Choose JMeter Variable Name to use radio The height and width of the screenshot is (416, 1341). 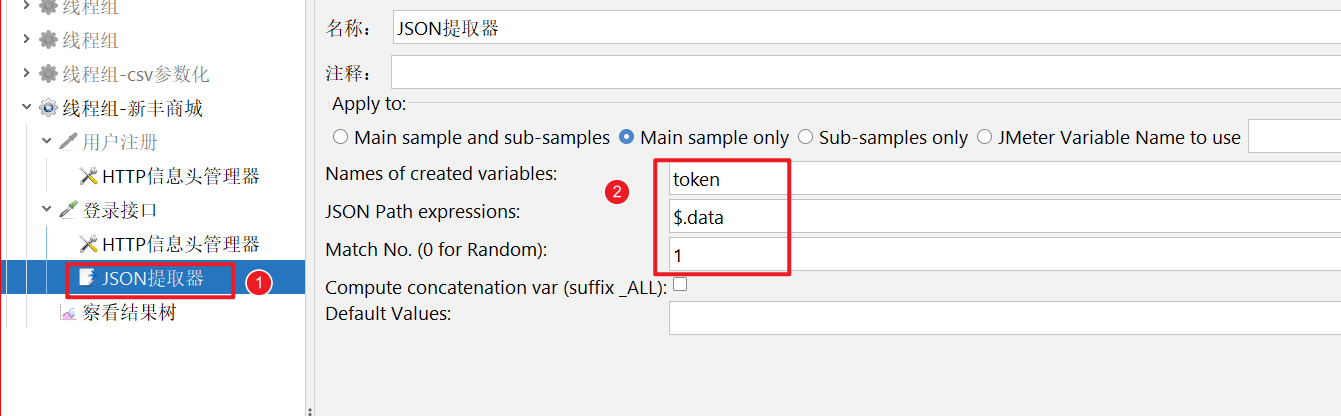(x=984, y=137)
